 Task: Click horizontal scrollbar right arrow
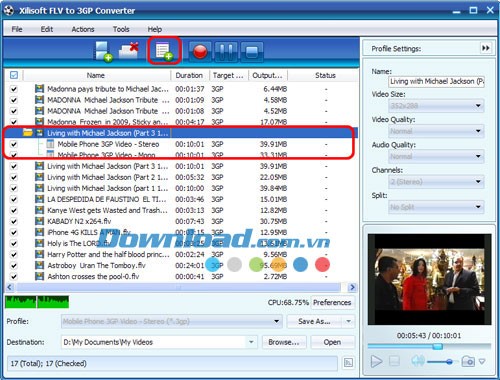click(x=352, y=287)
